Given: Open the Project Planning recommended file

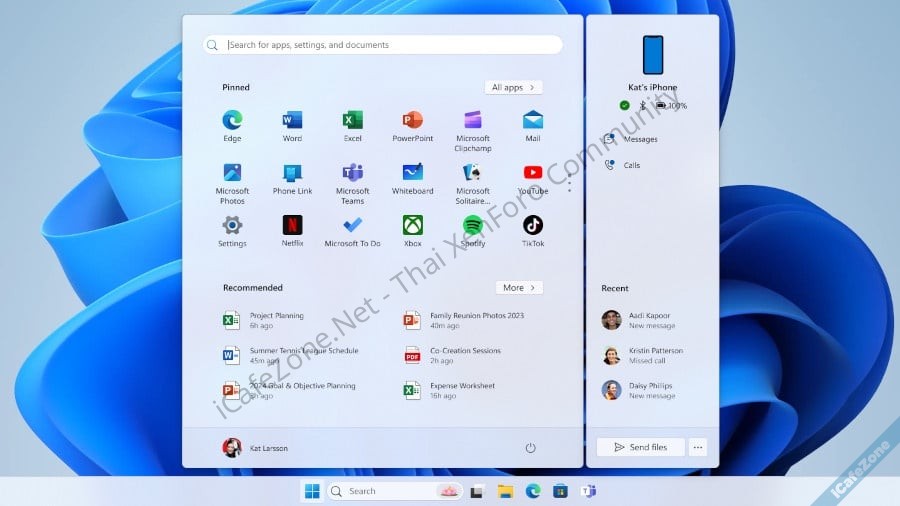Looking at the screenshot, I should 276,320.
